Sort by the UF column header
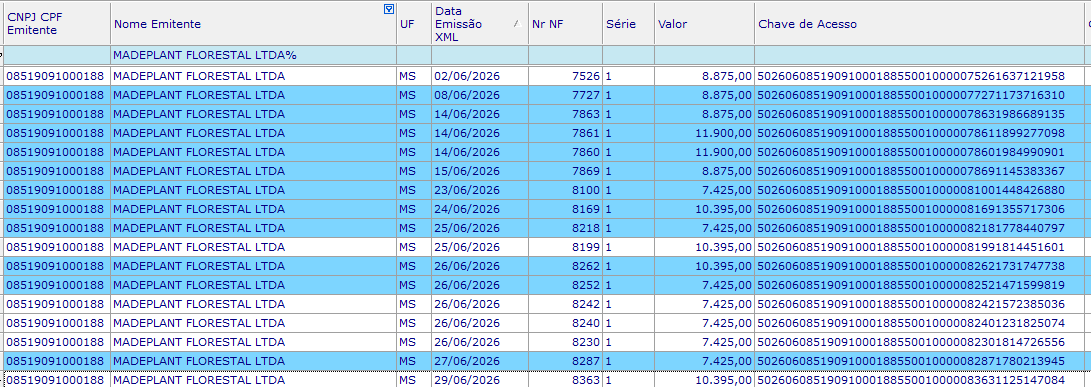The width and height of the screenshot is (1091, 387). pyautogui.click(x=414, y=24)
